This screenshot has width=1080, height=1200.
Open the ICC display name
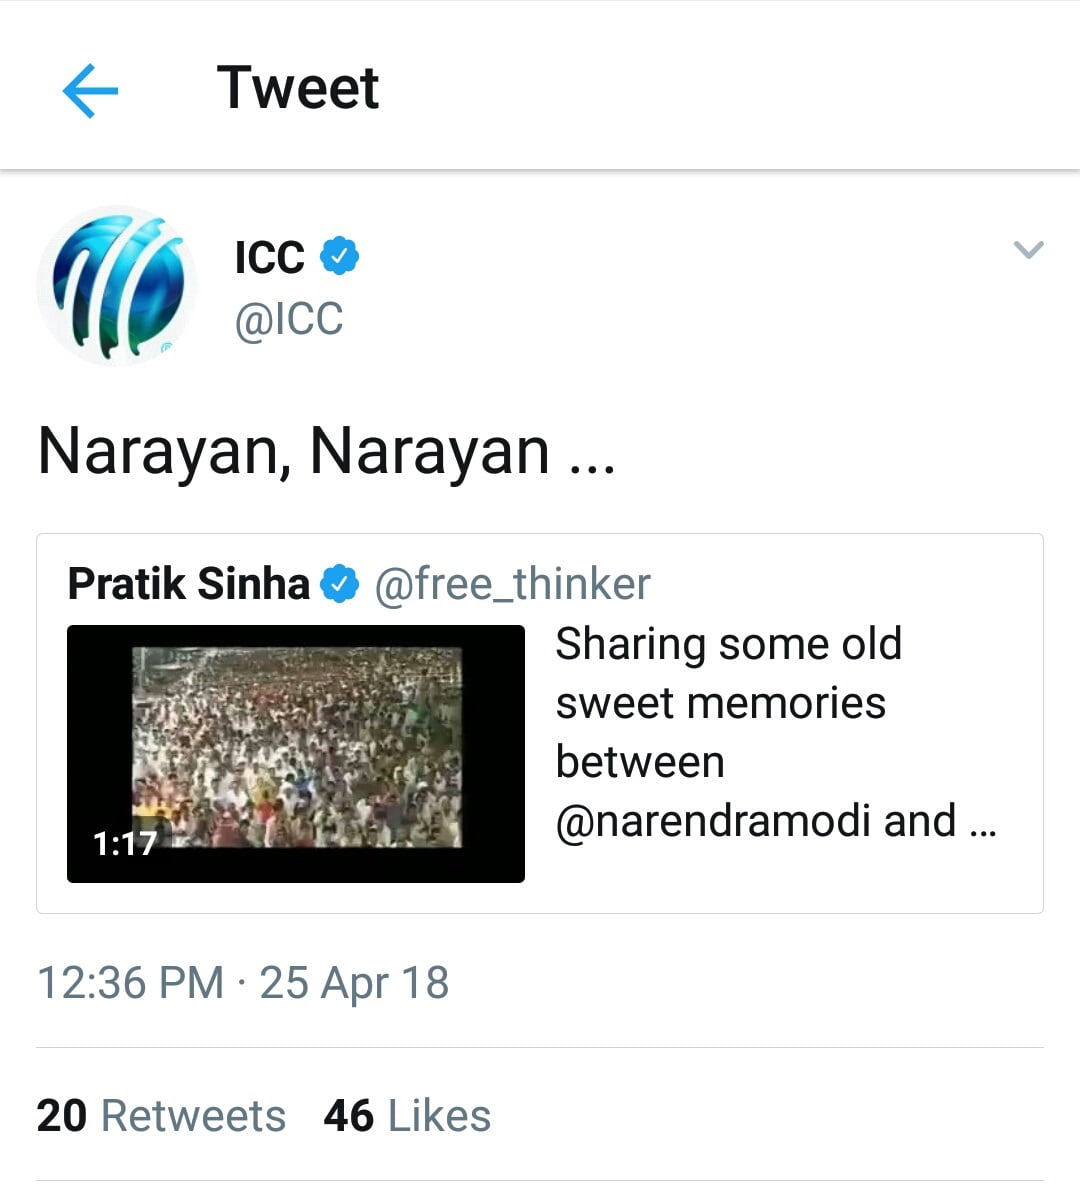coord(269,257)
